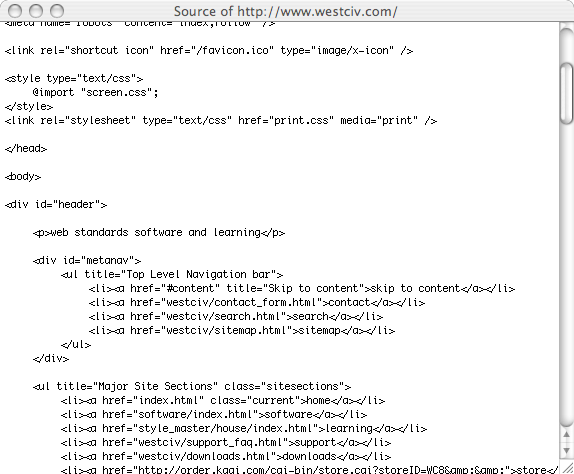The width and height of the screenshot is (574, 474).
Task: Click the print.css stylesheet link line
Action: click(x=221, y=120)
